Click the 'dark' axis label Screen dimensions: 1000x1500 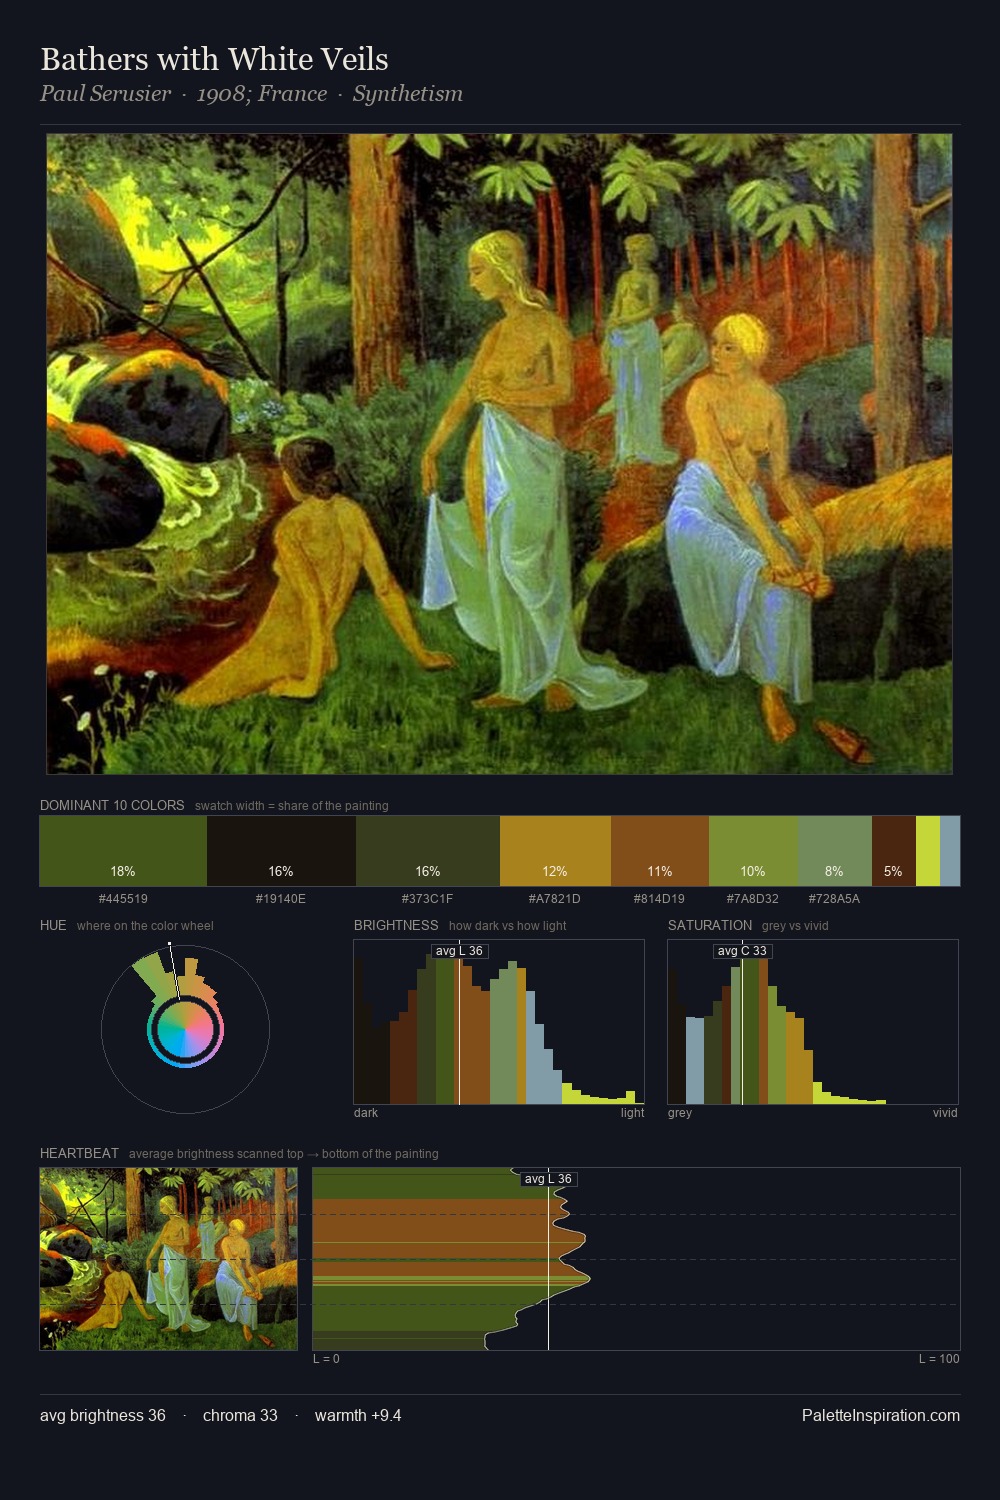(366, 1113)
